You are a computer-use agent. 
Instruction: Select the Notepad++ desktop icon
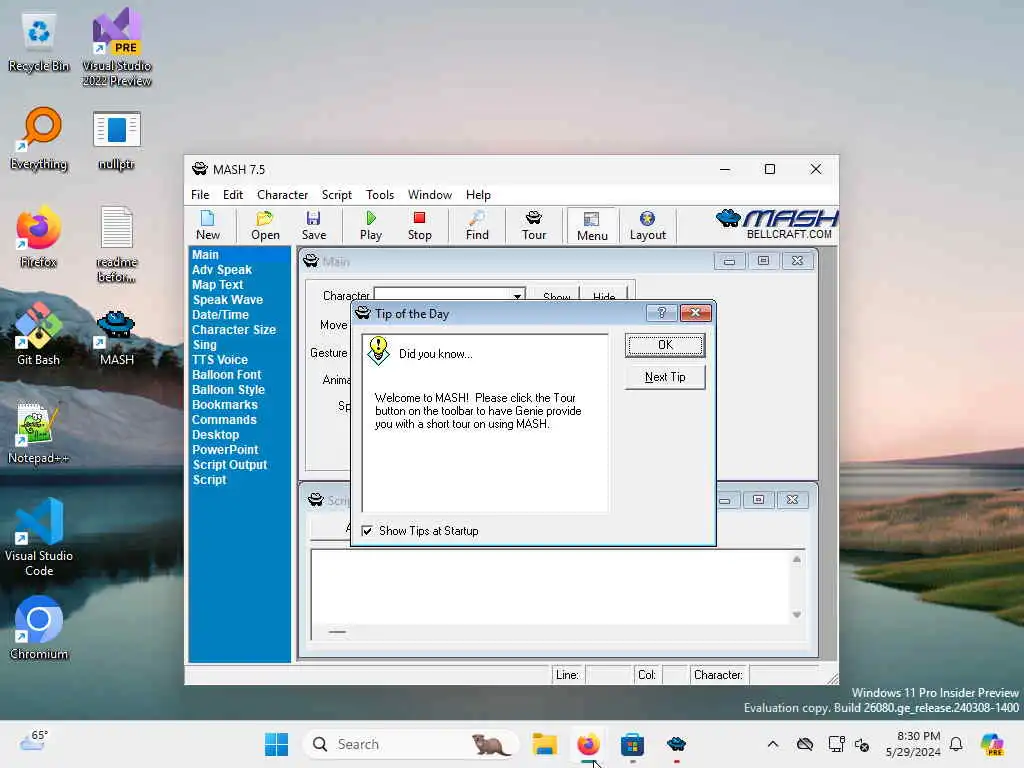[x=39, y=433]
